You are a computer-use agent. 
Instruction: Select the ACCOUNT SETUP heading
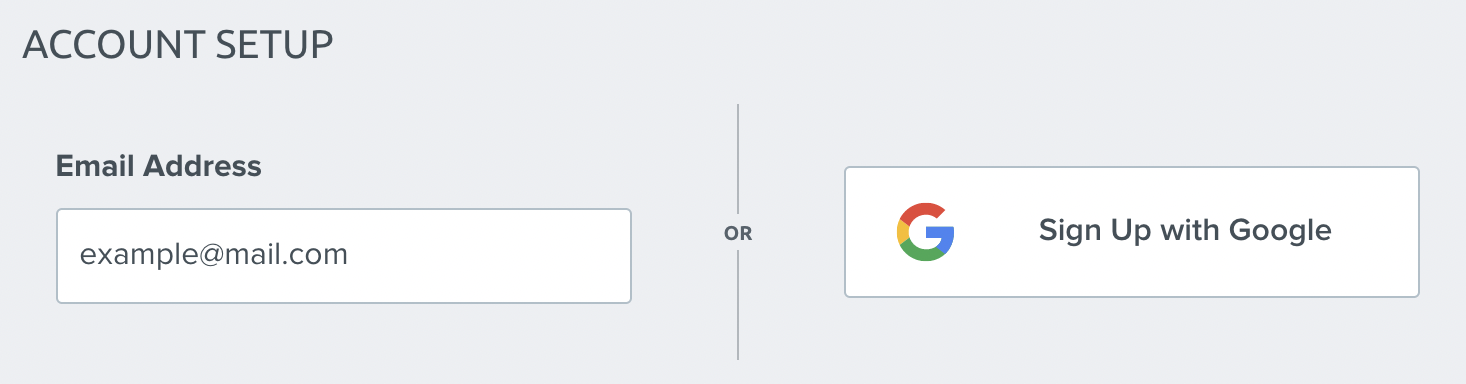point(178,46)
